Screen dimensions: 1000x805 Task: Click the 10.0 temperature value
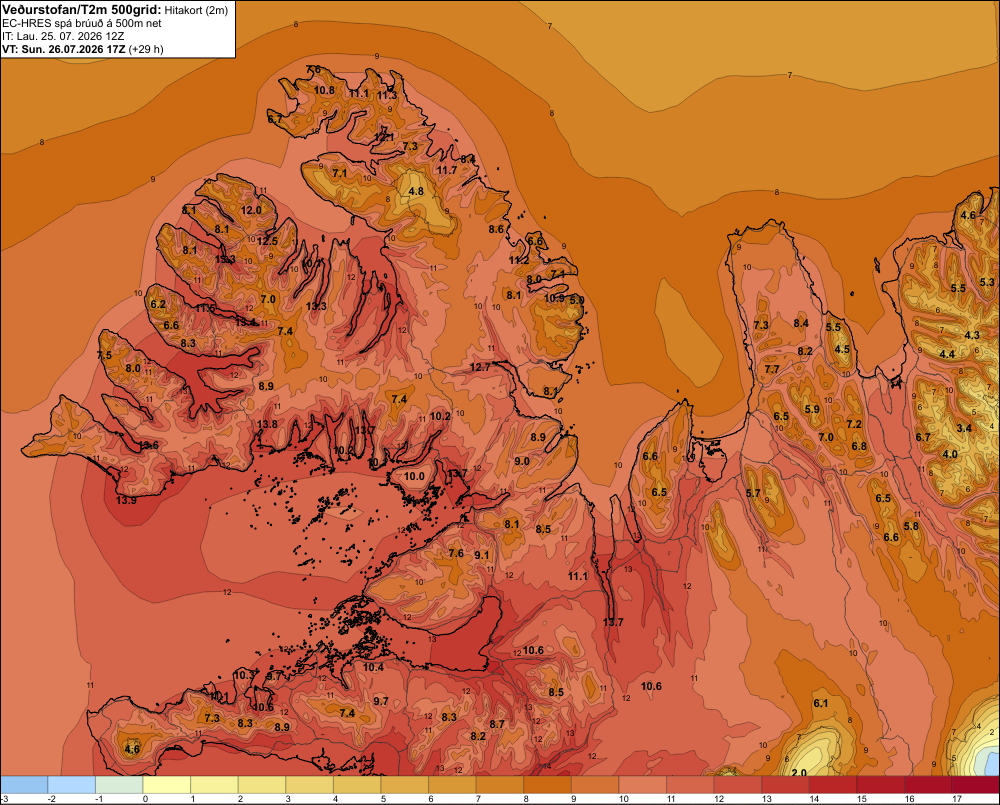(414, 476)
